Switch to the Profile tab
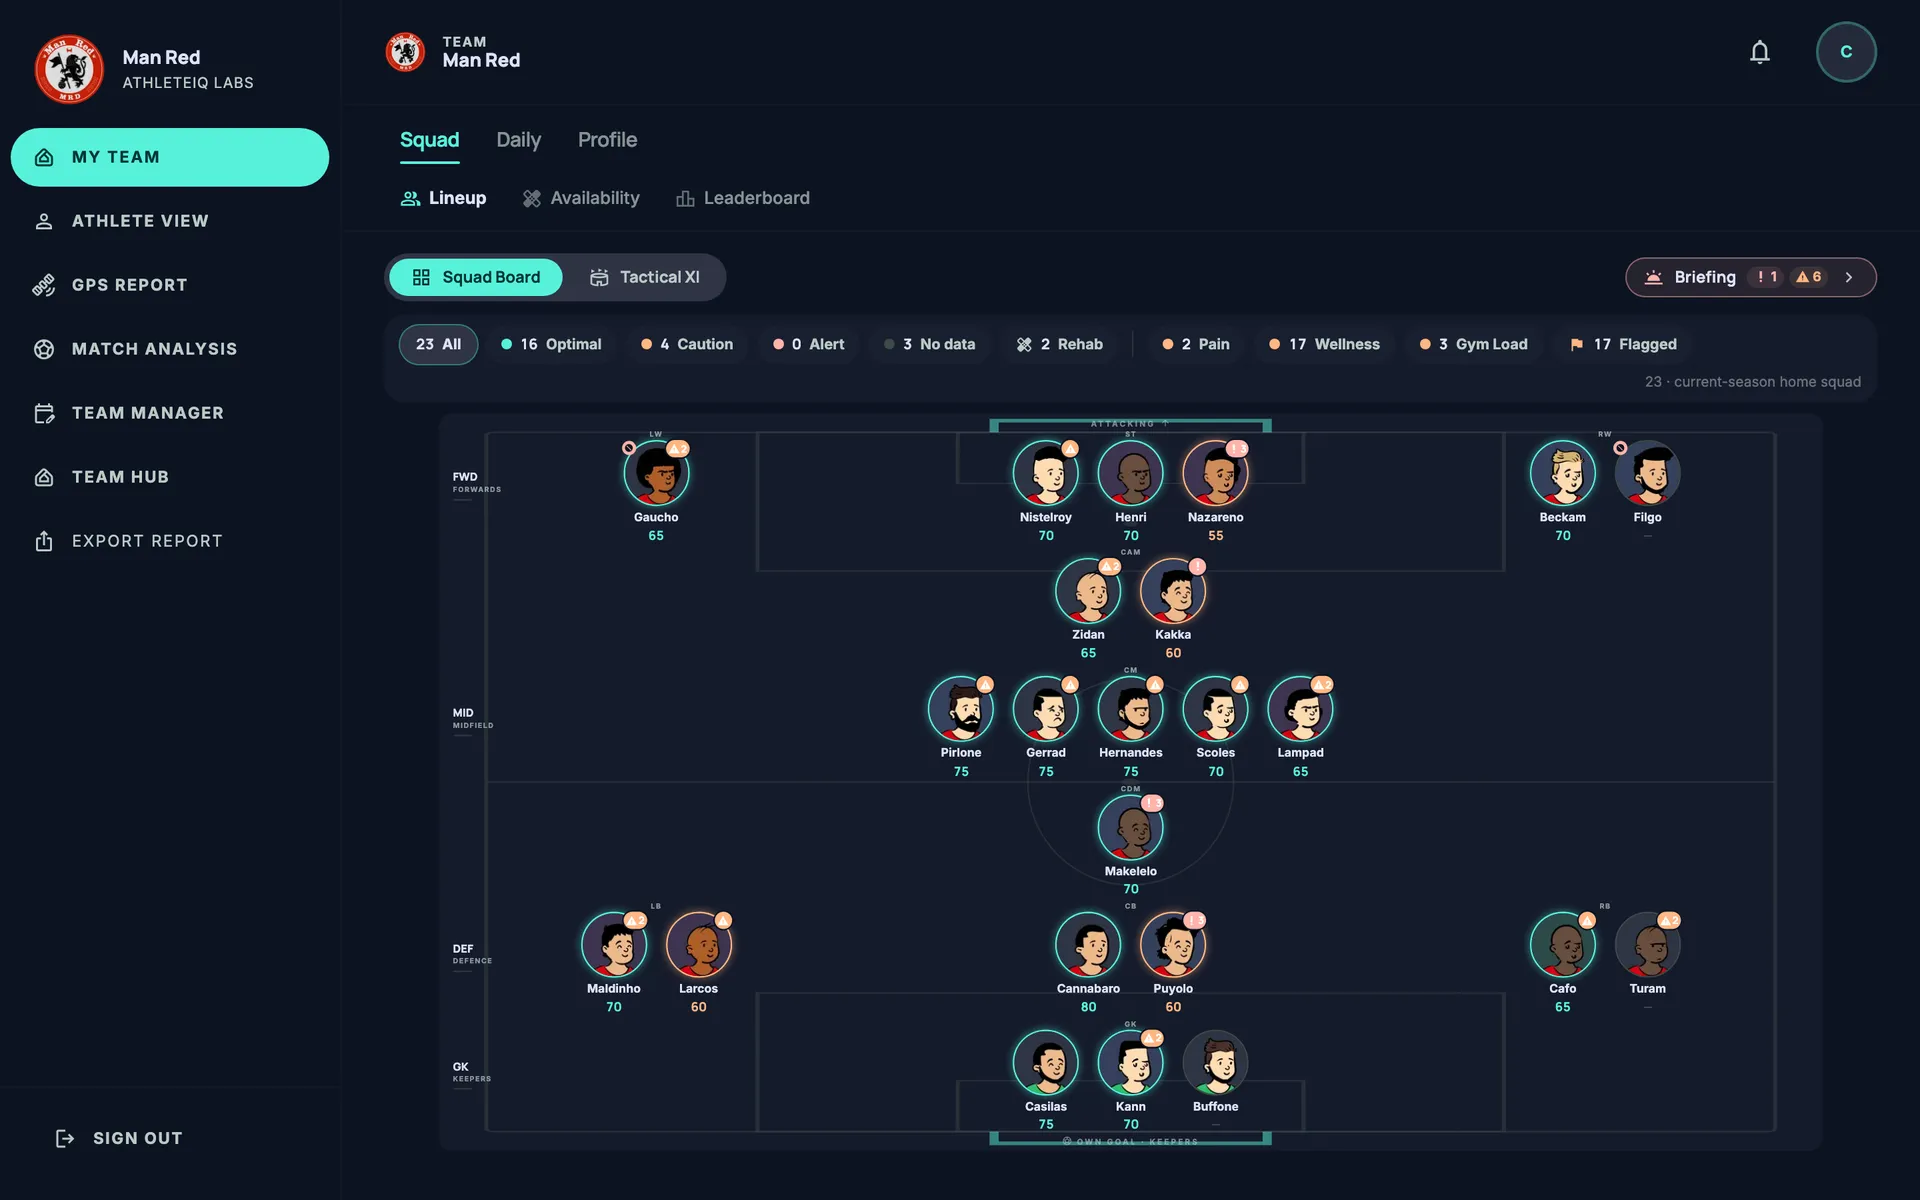This screenshot has height=1200, width=1920. tap(607, 140)
